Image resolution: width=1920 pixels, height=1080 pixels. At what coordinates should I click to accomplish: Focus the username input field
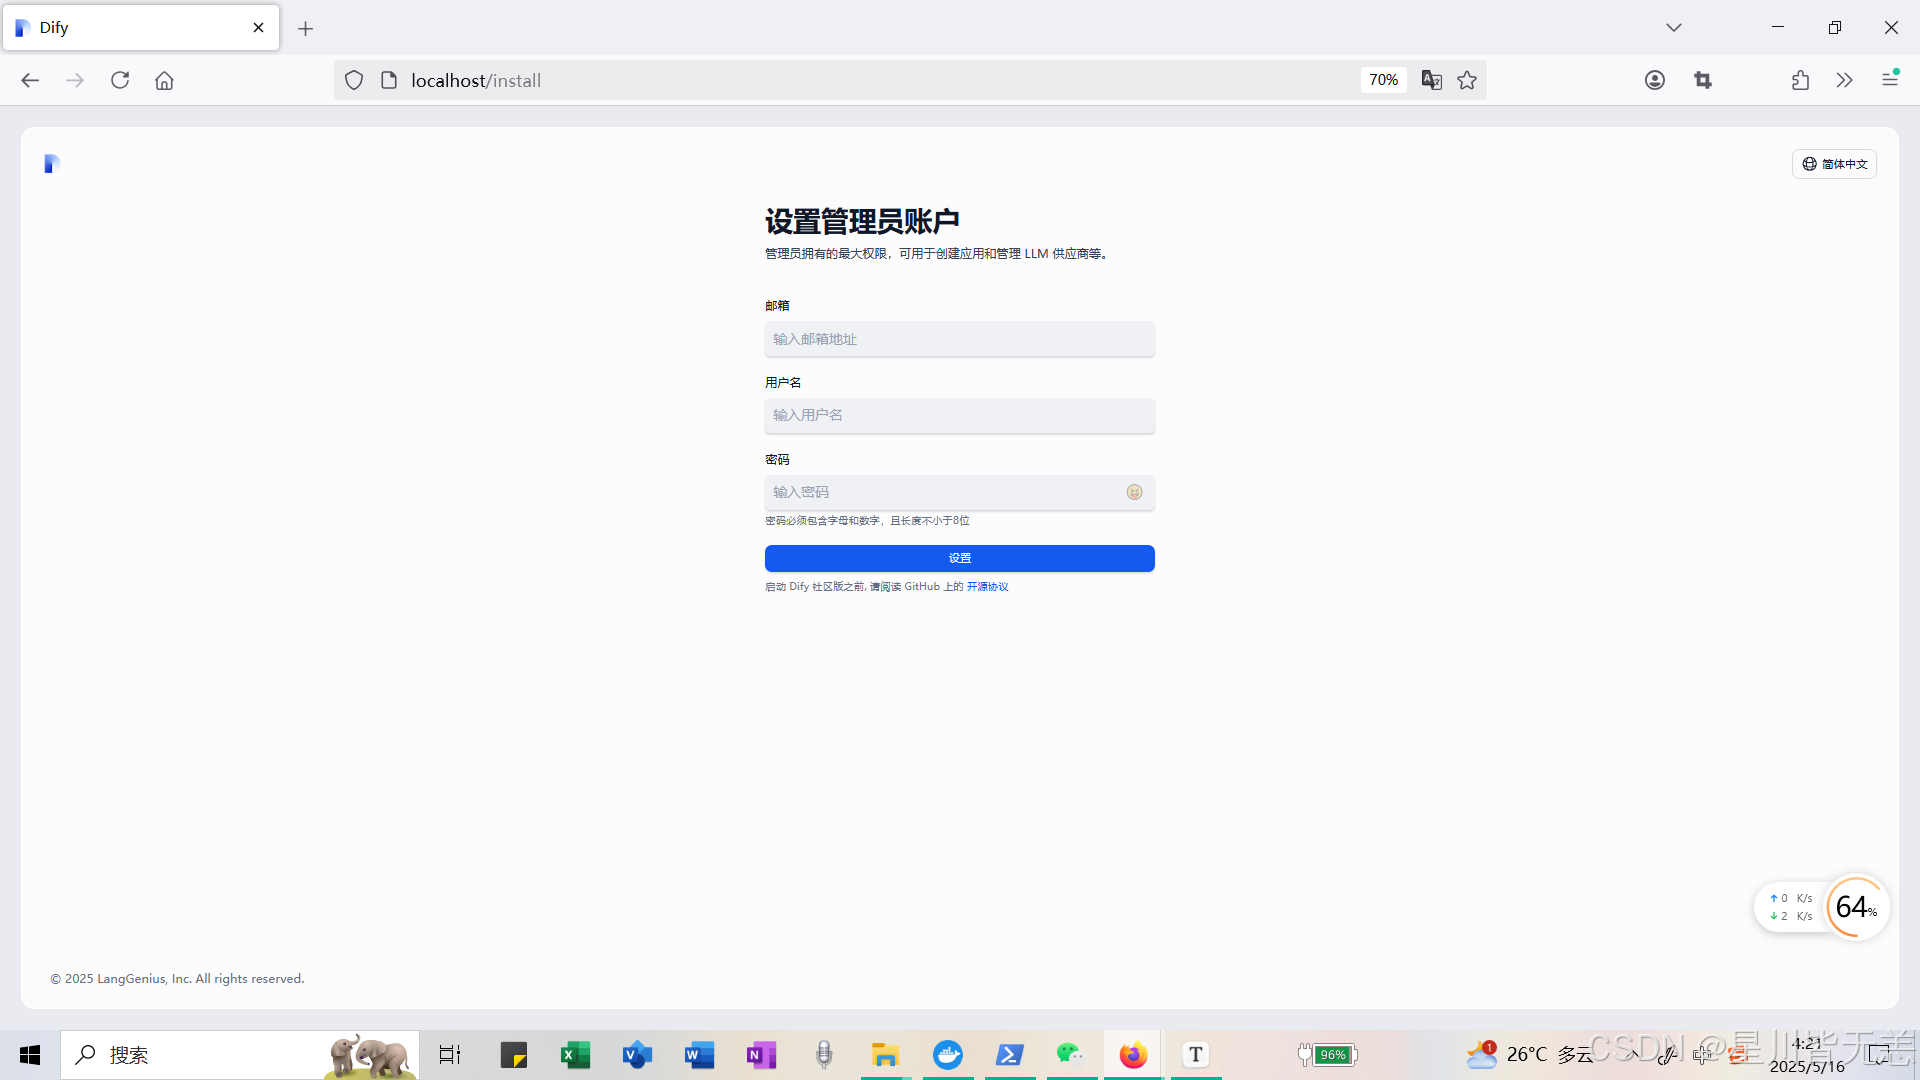[959, 415]
